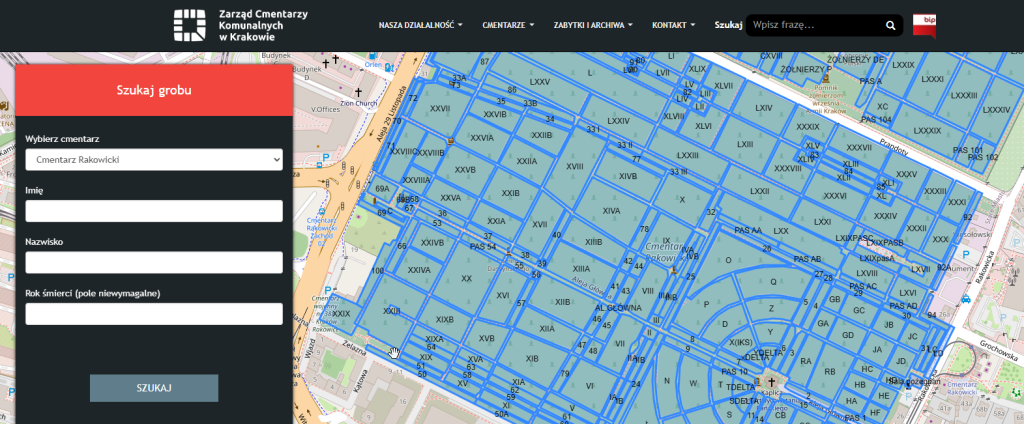The width and height of the screenshot is (1024, 424).
Task: Select cemetery section LXXV on map
Action: point(539,82)
